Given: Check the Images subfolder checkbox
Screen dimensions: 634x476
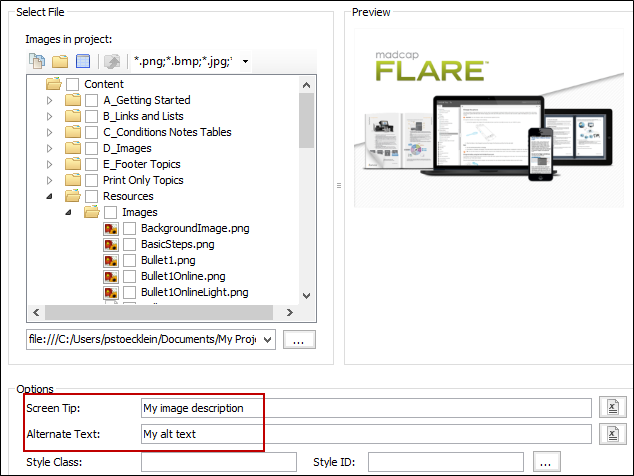Looking at the screenshot, I should click(x=110, y=212).
